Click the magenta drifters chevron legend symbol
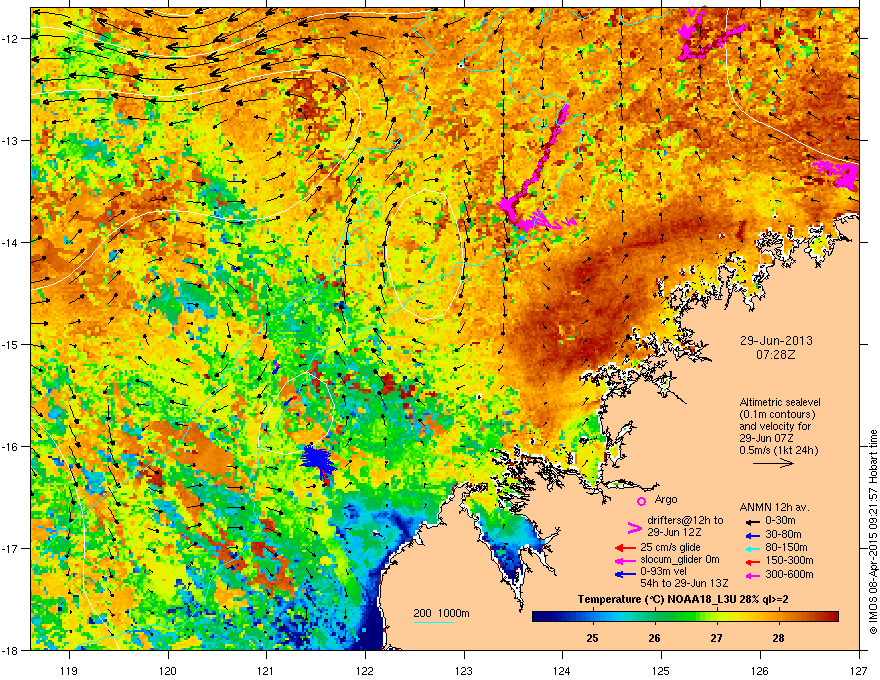Screen dimensions: 880x680 pos(634,528)
